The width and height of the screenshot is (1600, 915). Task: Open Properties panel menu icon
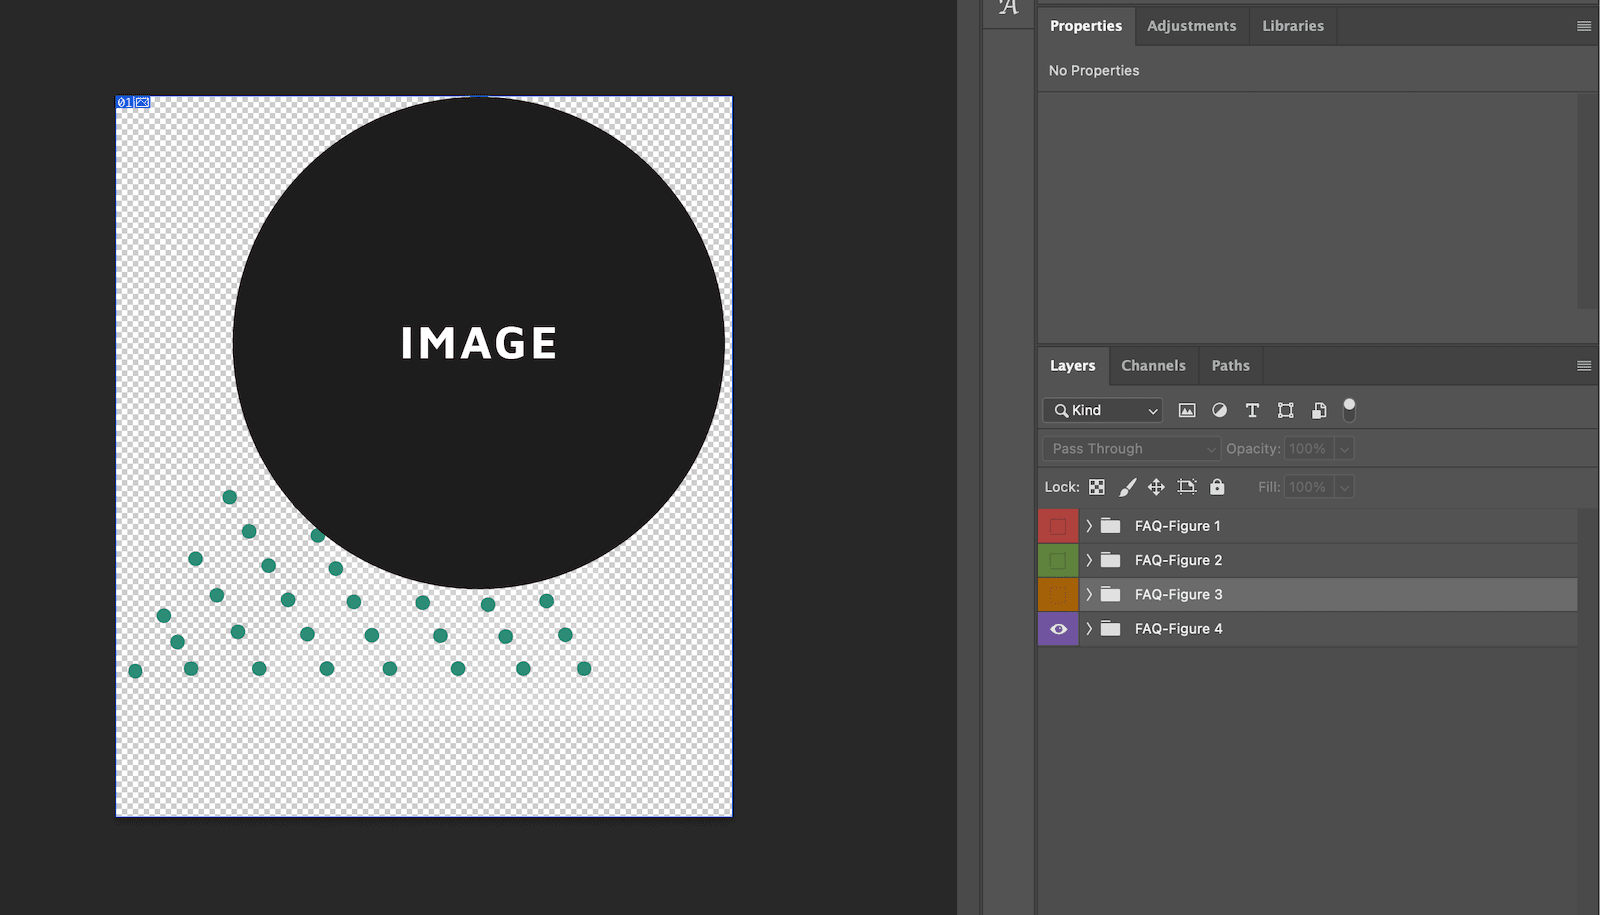pyautogui.click(x=1584, y=26)
